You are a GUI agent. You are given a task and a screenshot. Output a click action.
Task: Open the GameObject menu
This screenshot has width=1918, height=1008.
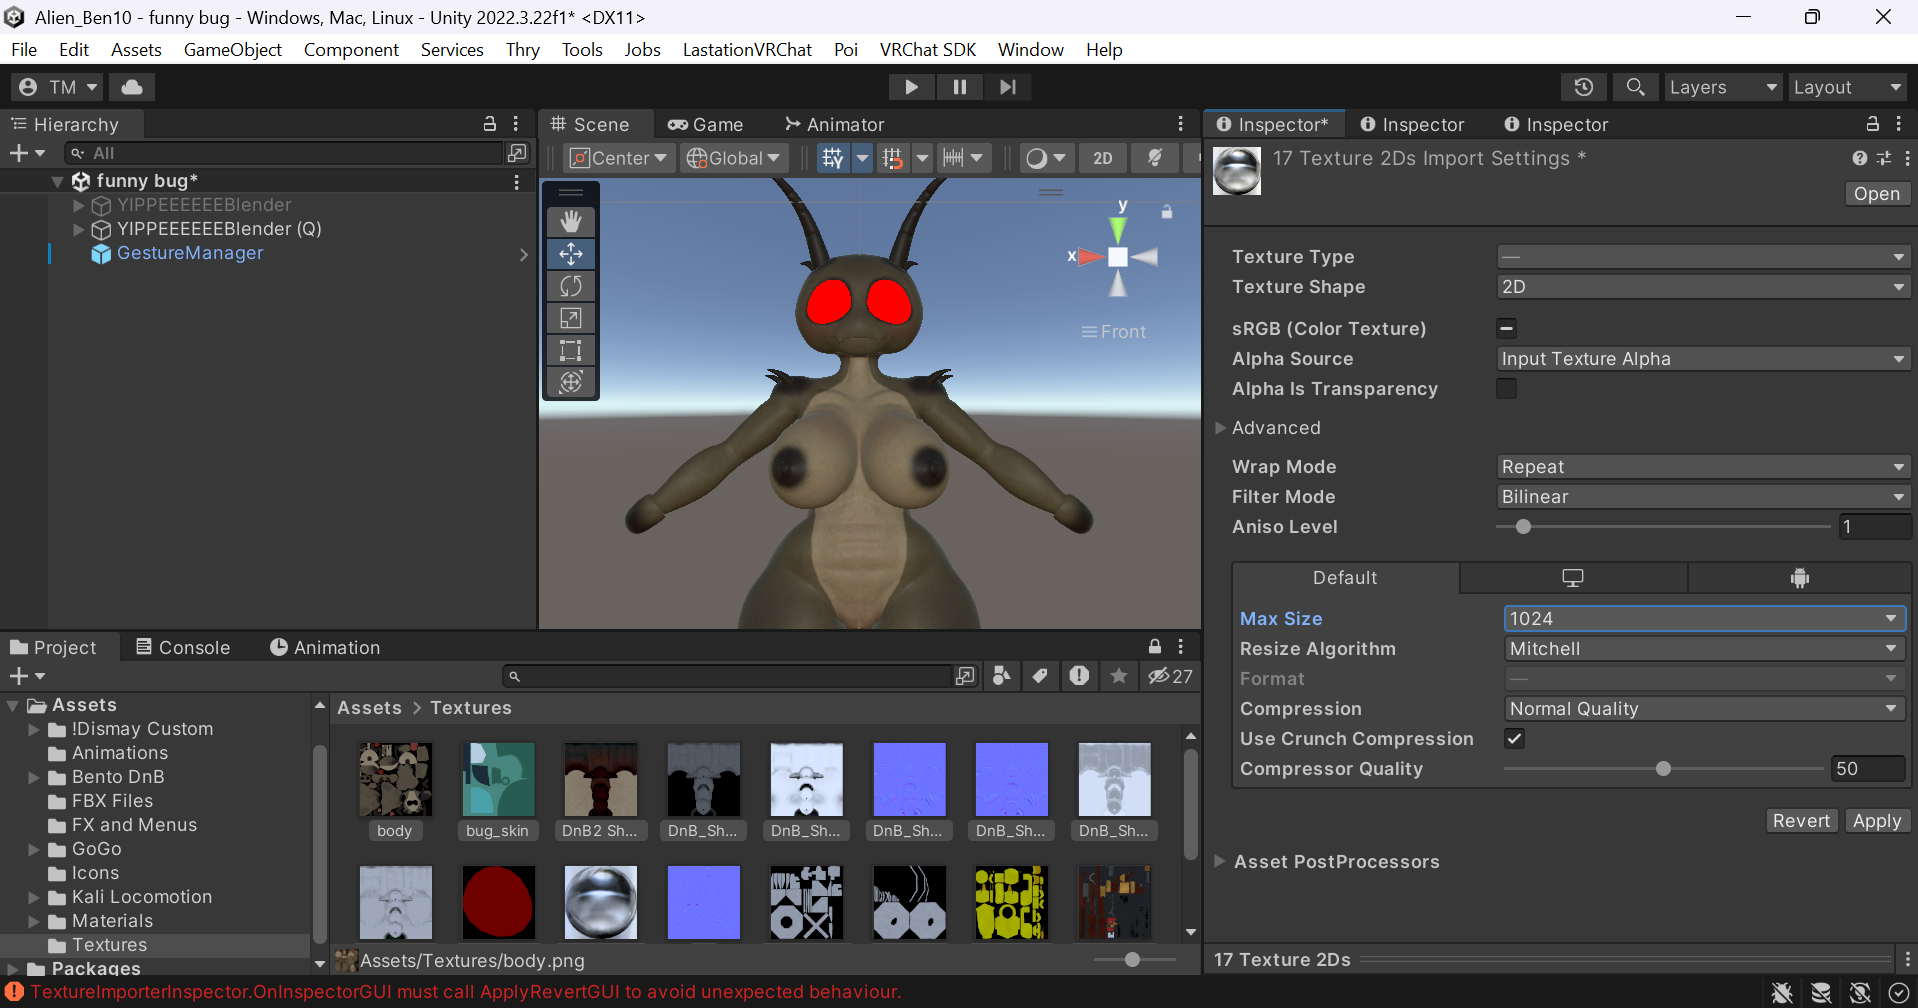click(x=232, y=50)
